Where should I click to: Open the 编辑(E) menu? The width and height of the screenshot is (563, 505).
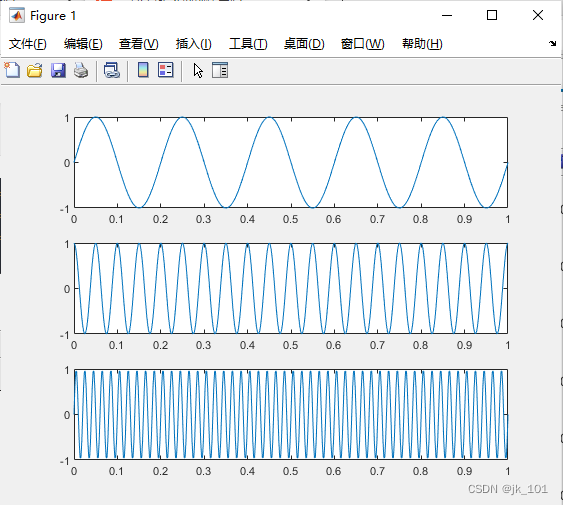point(83,44)
